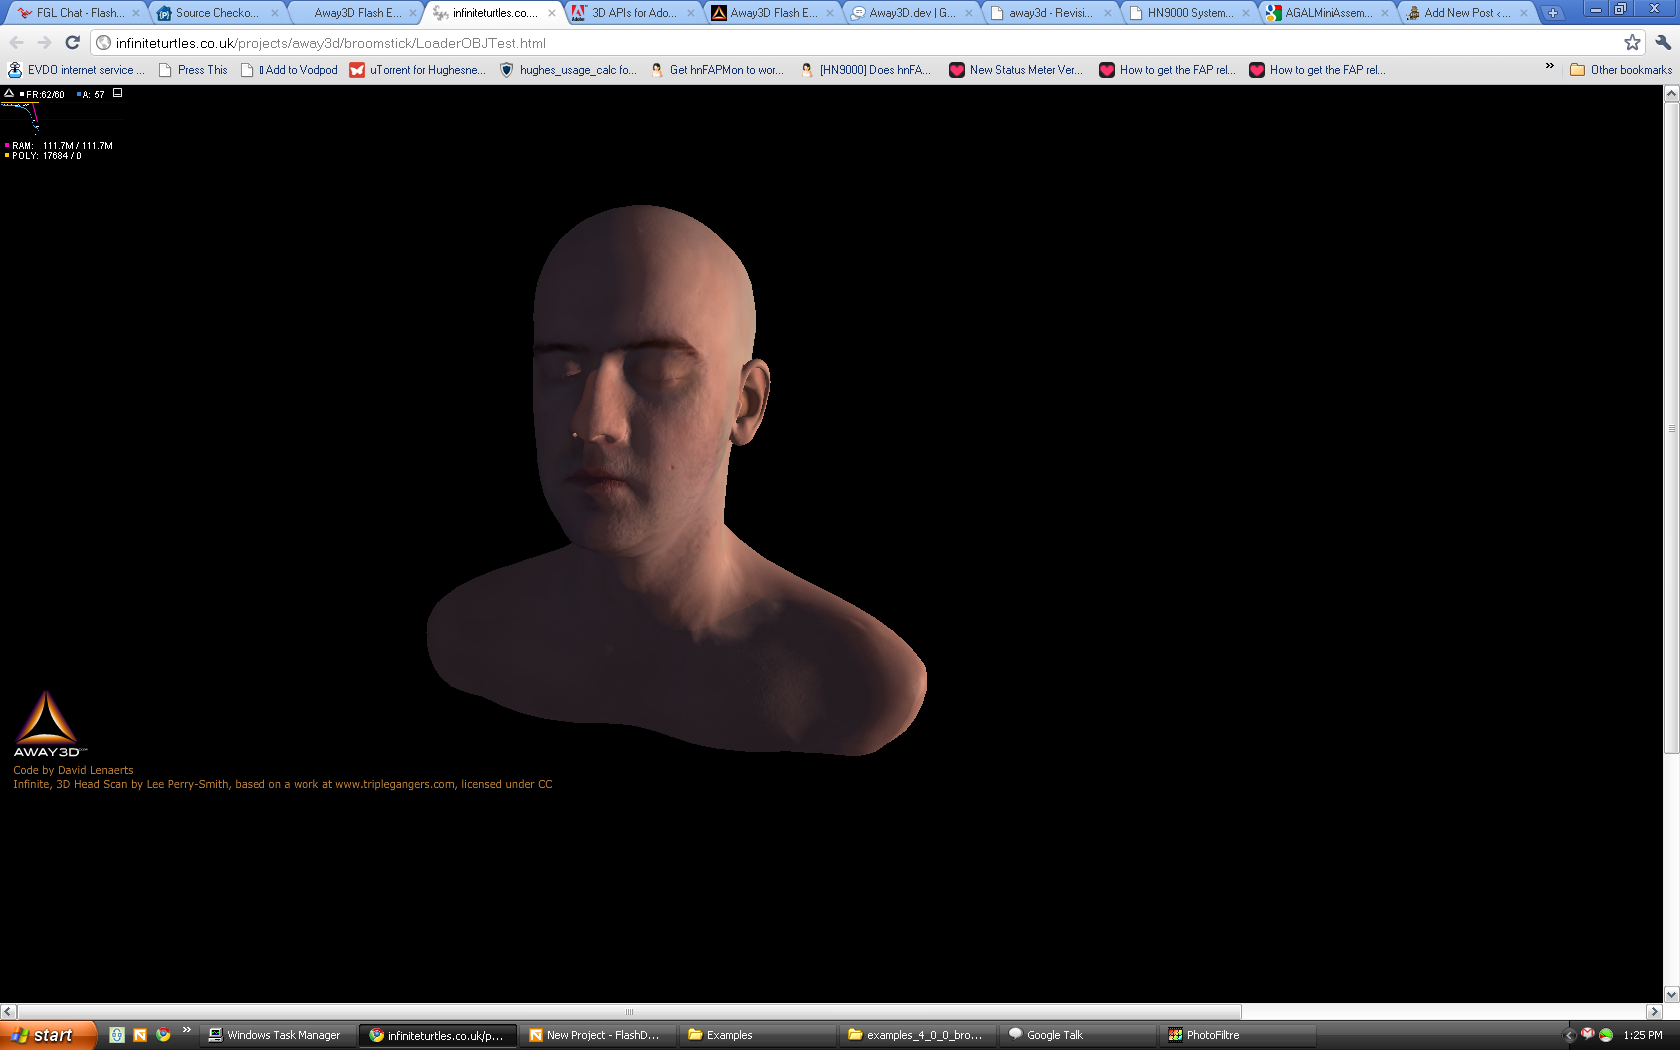Expand the bookmarks bar overflow chevron
1680x1050 pixels.
(x=1549, y=67)
